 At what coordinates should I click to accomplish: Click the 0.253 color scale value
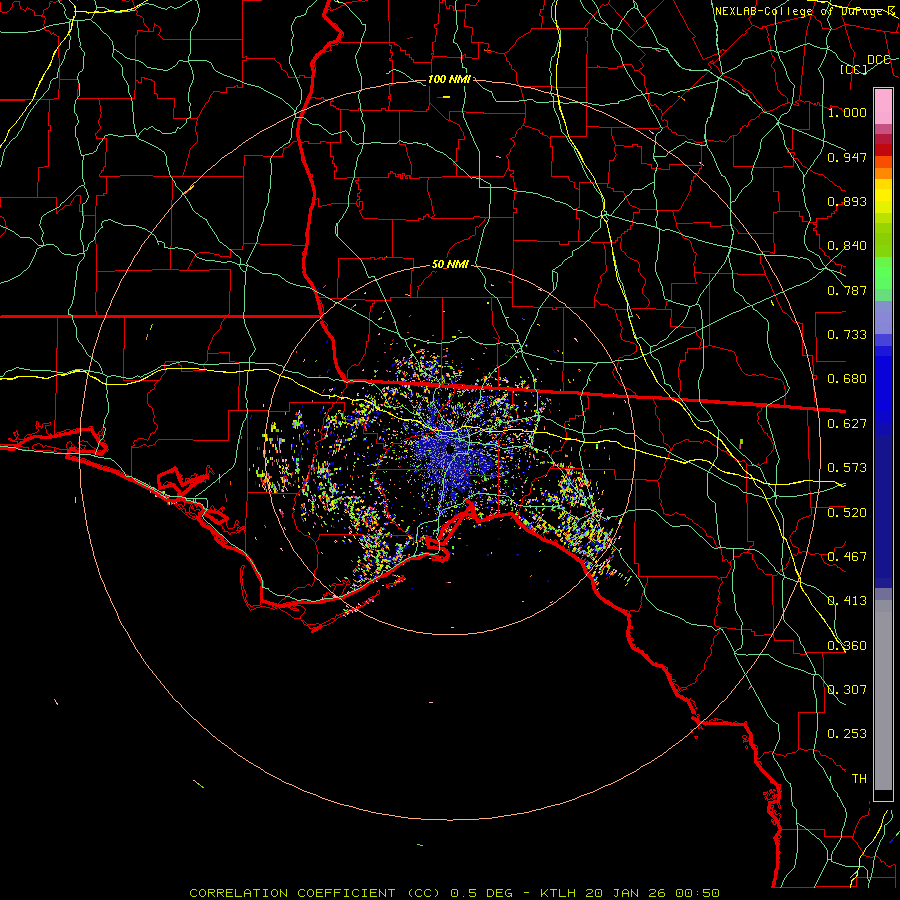coord(847,734)
